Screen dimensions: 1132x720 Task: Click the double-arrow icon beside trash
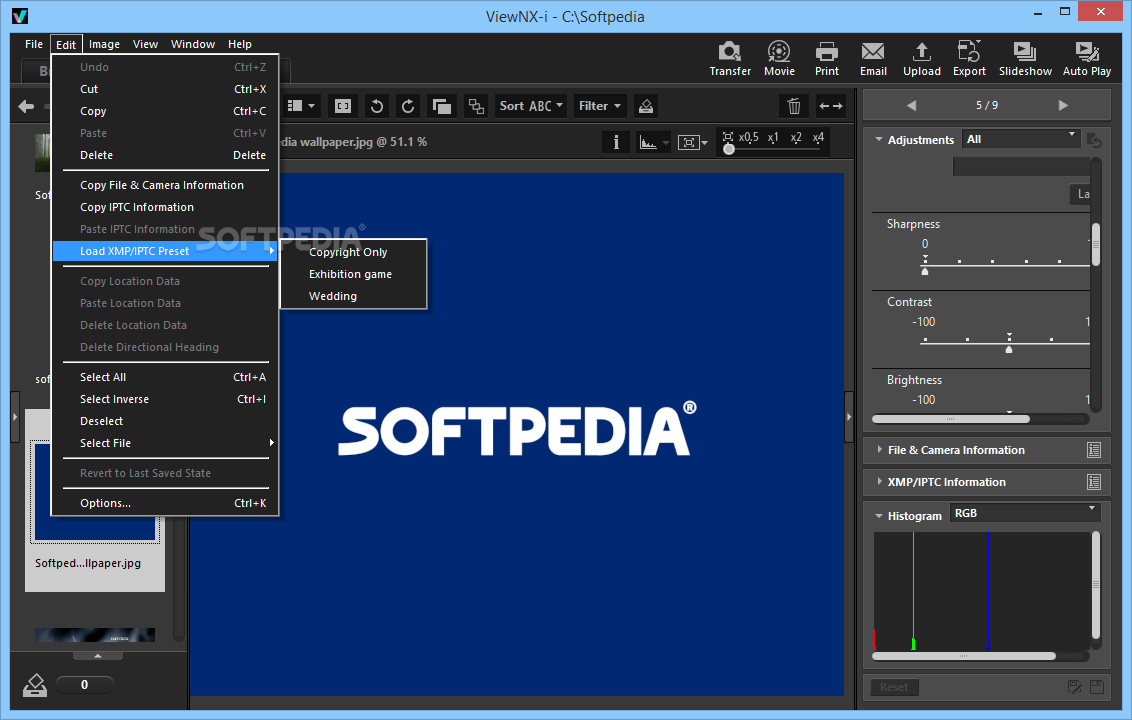831,106
